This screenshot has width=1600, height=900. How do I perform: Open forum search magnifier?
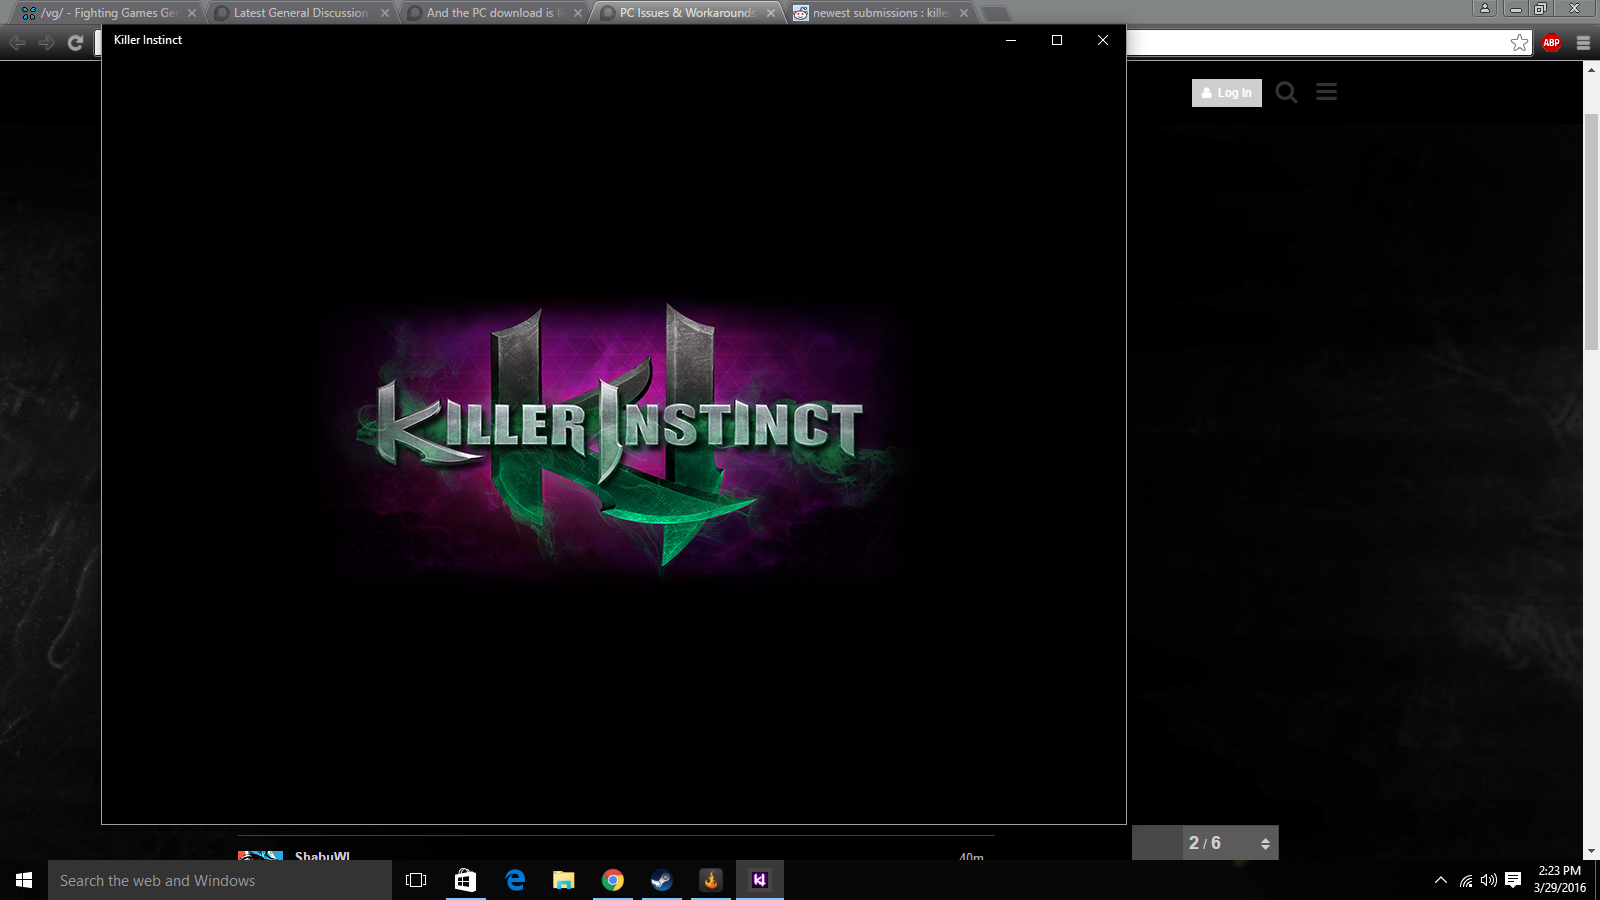click(1287, 92)
